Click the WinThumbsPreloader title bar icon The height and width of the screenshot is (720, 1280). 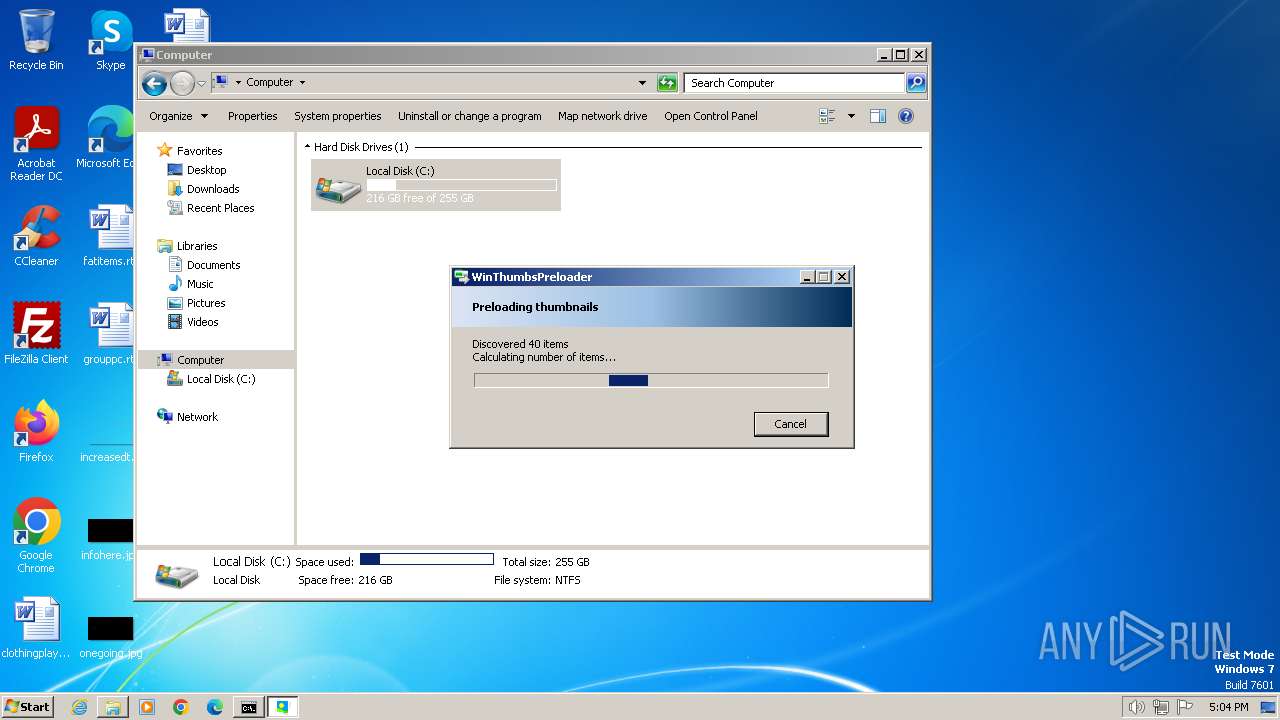461,277
